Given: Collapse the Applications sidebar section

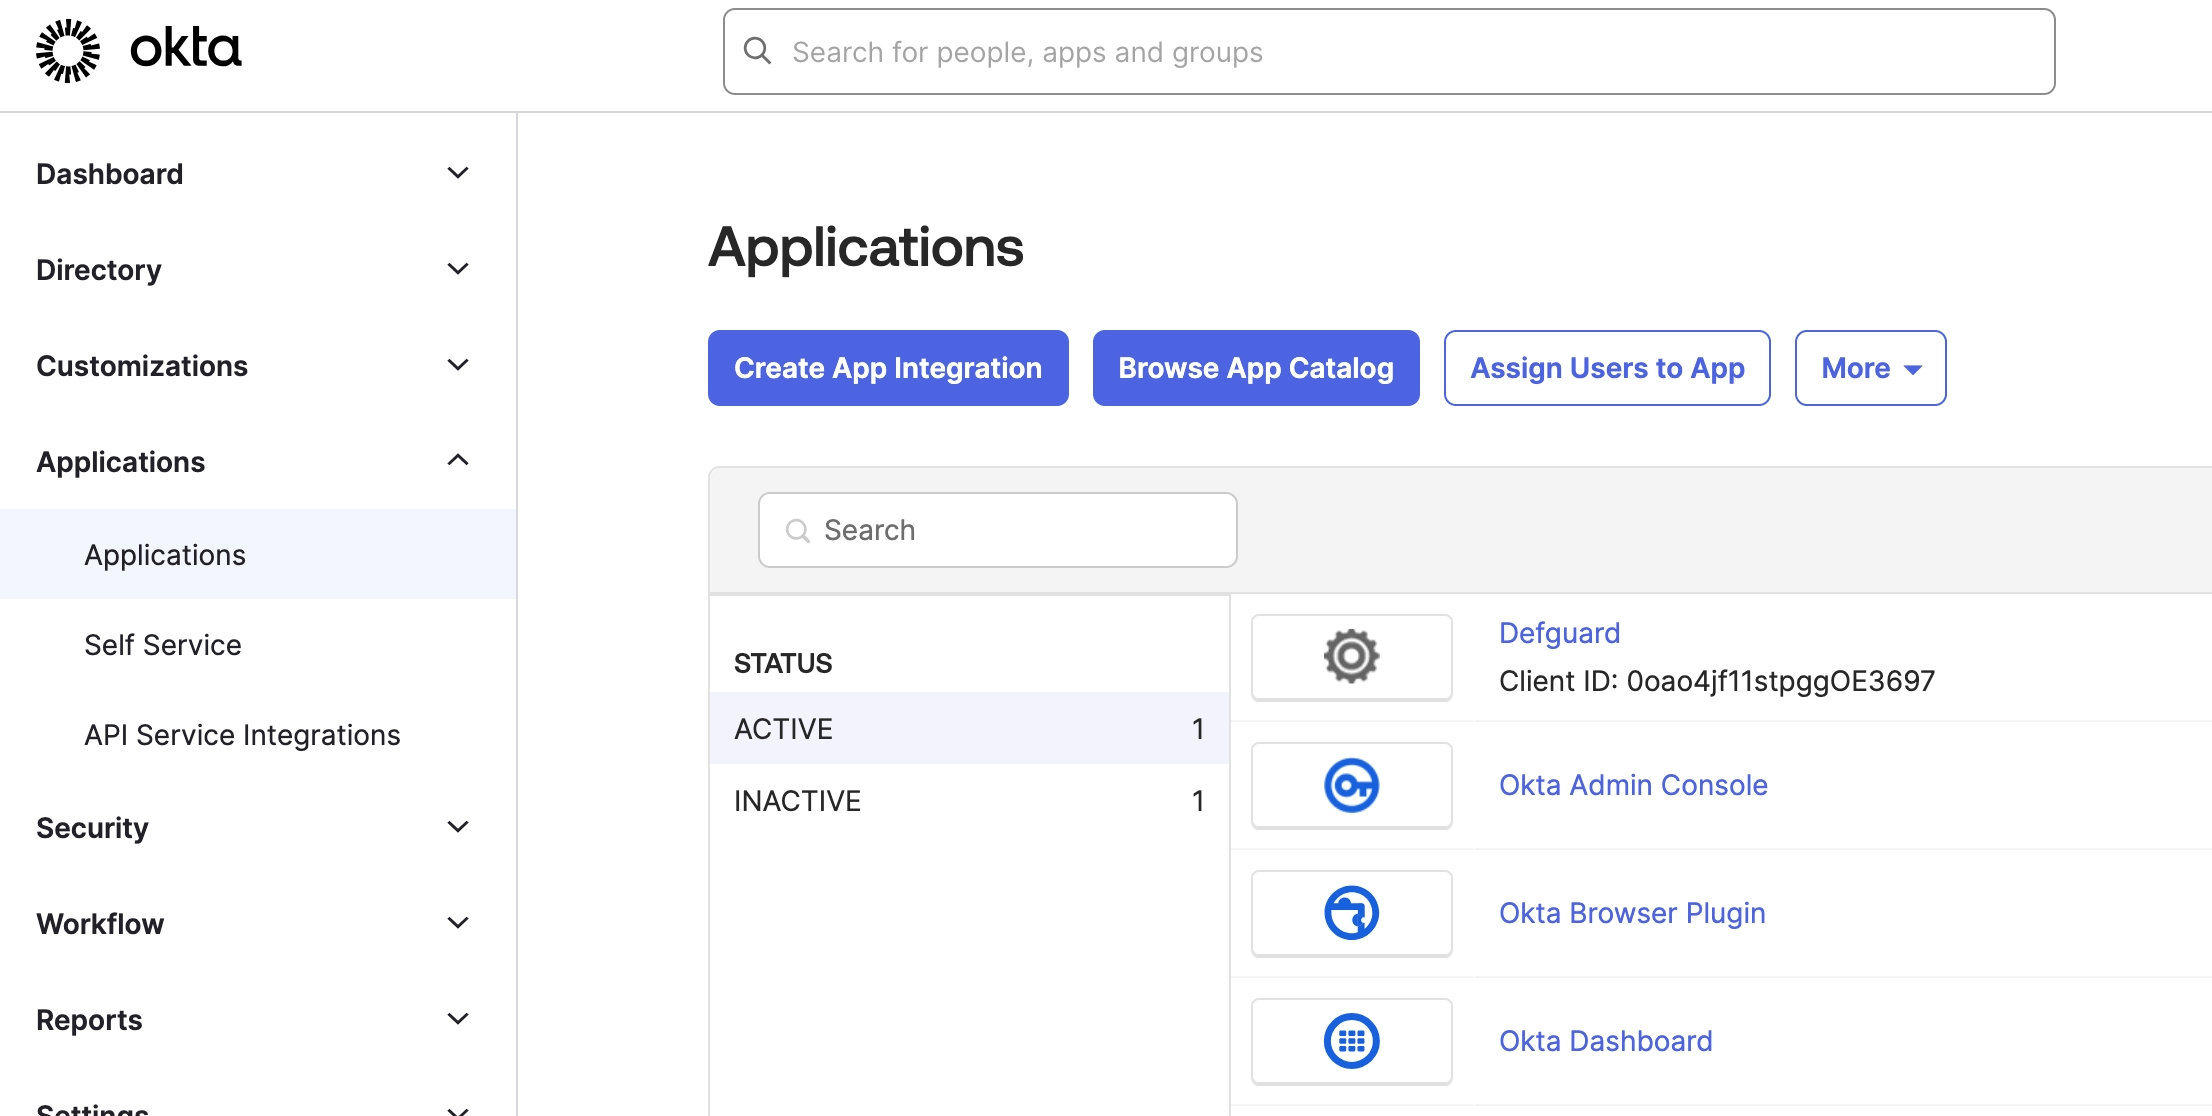Looking at the screenshot, I should [457, 461].
